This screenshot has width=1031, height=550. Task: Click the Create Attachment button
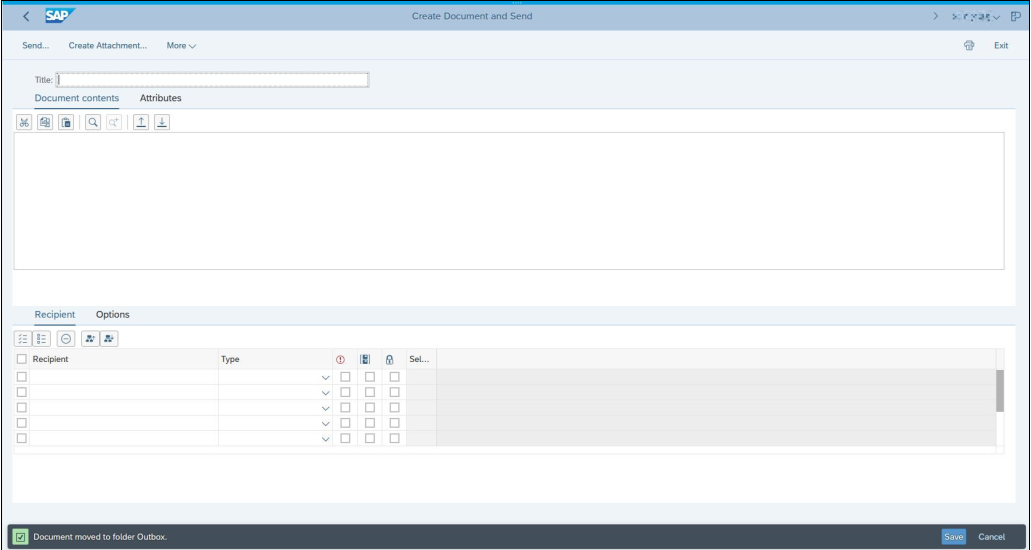click(x=107, y=46)
